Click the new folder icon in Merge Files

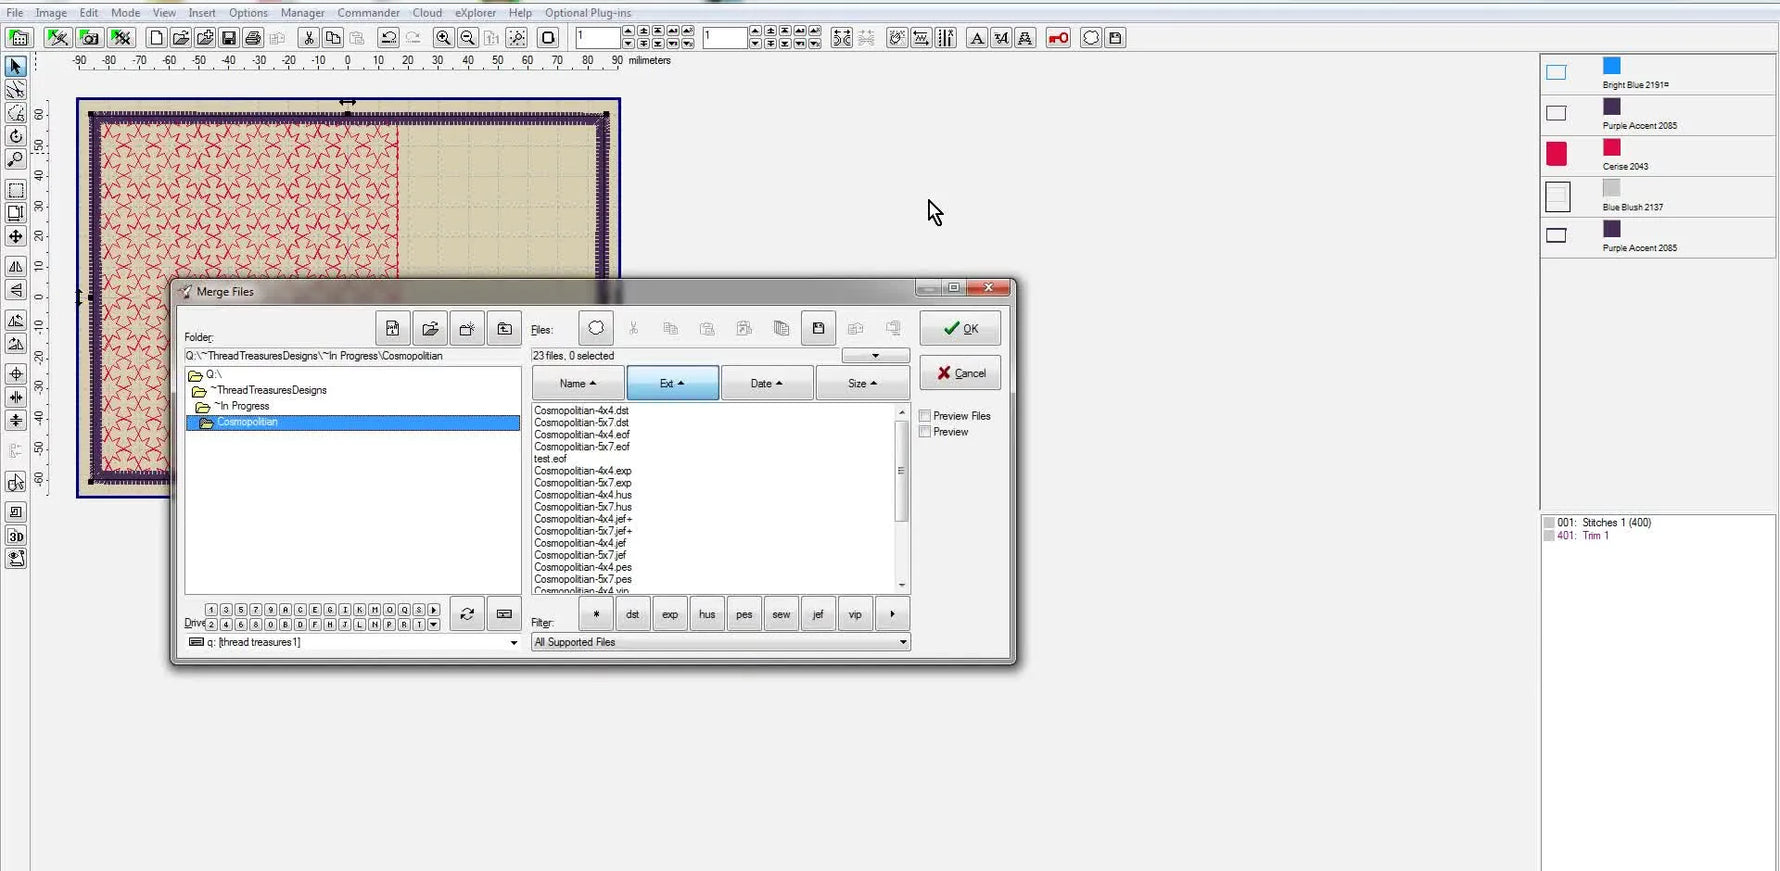pos(467,329)
